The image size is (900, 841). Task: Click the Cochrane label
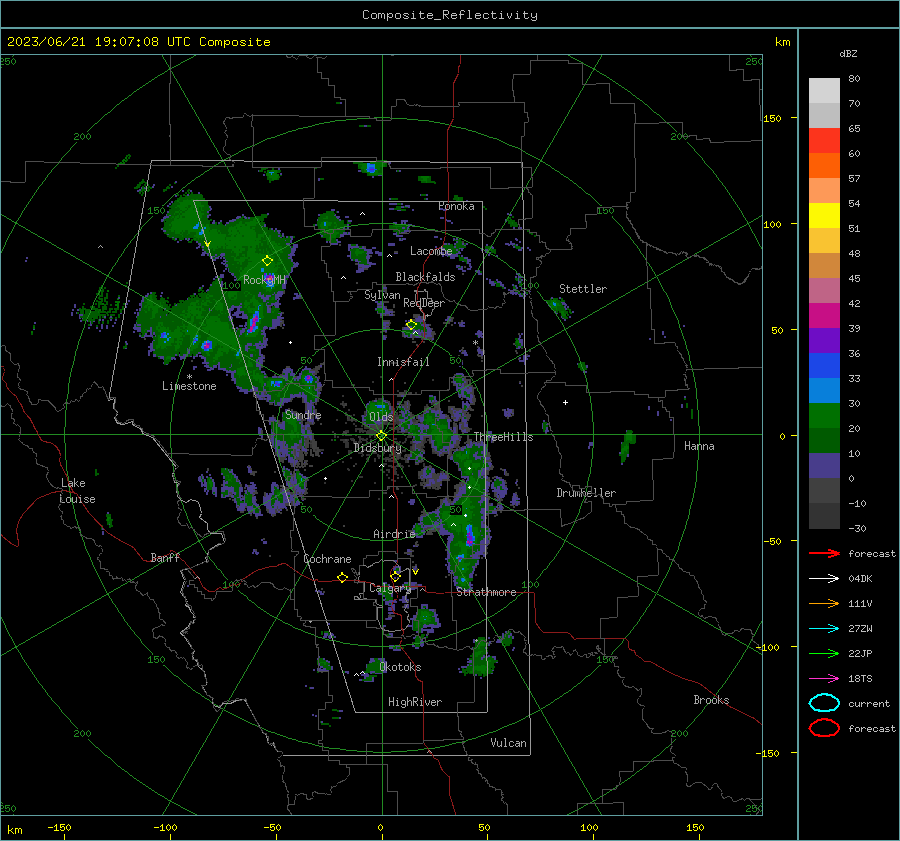click(x=327, y=559)
